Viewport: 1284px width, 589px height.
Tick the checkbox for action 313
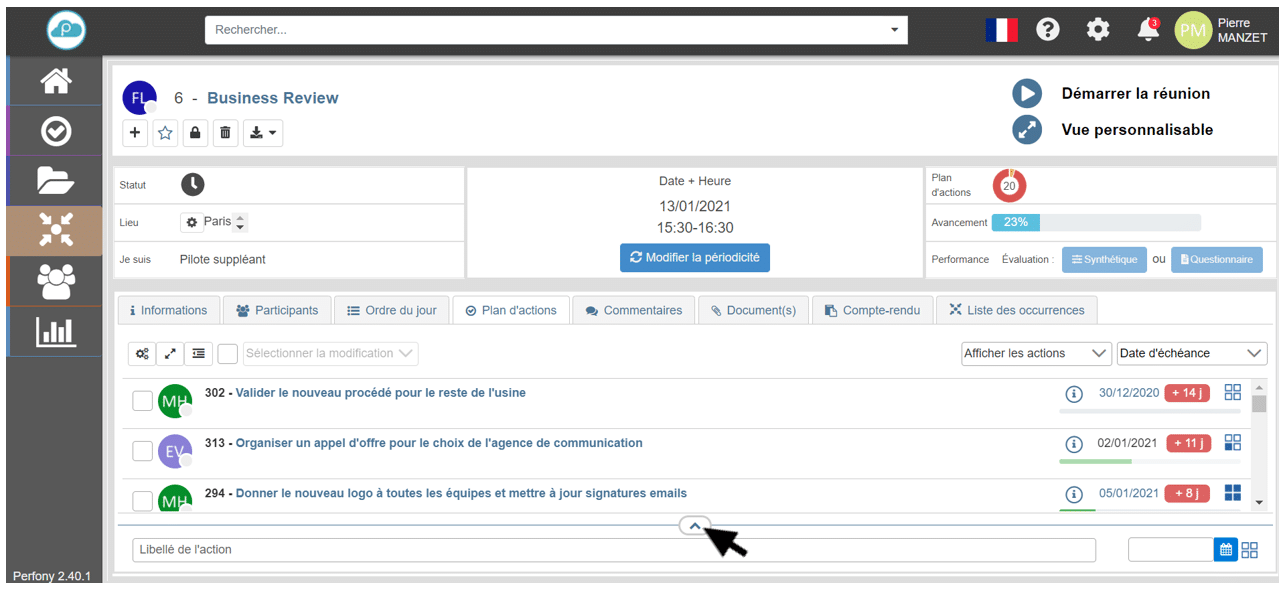(x=143, y=451)
